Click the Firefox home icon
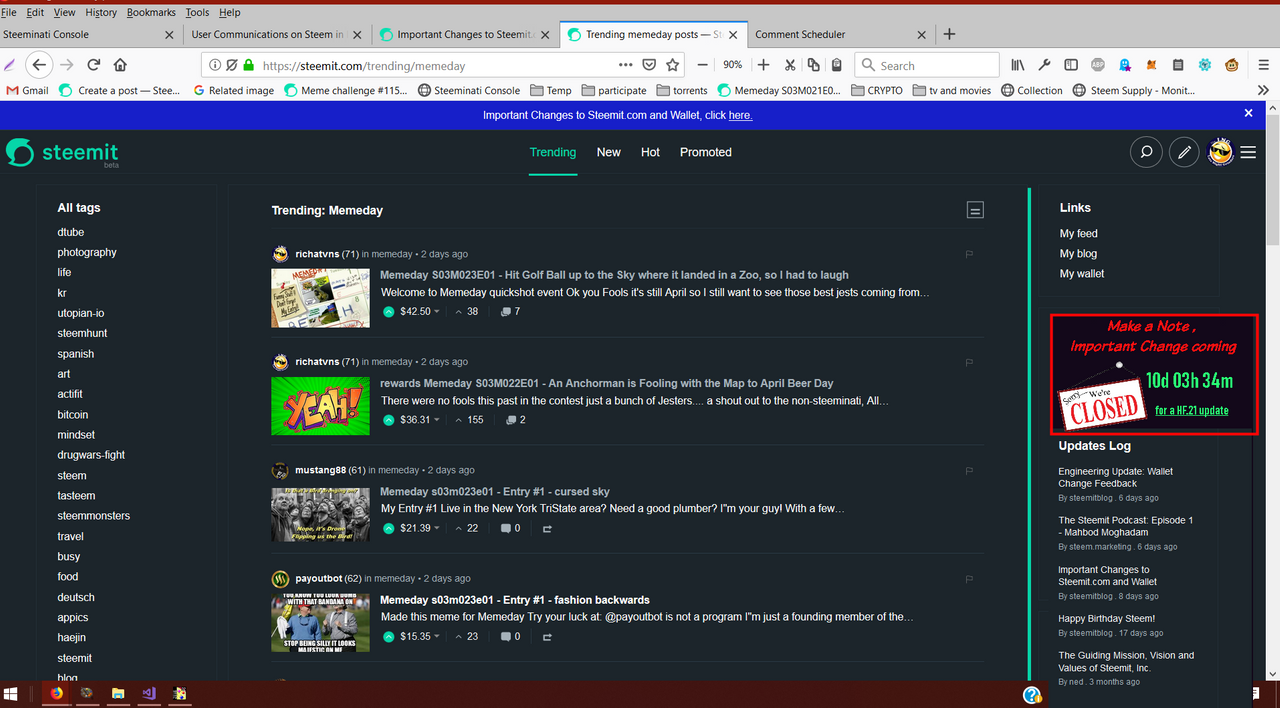The height and width of the screenshot is (708, 1280). [x=120, y=65]
